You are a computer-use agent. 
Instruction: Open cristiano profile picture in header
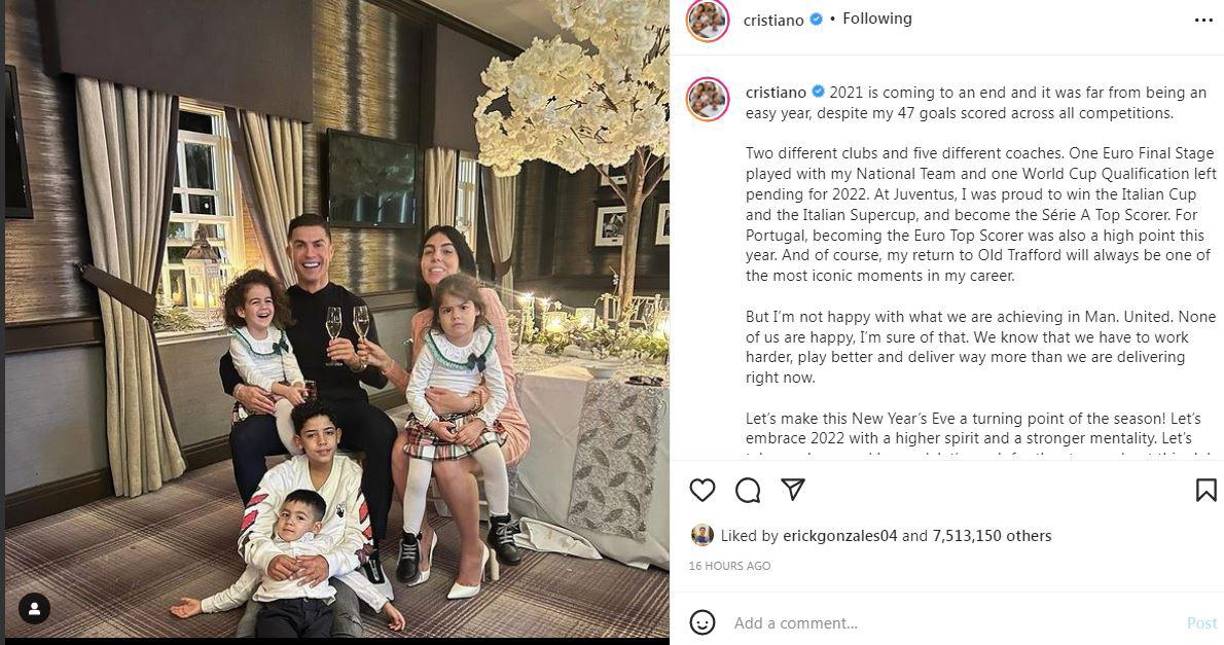(707, 20)
